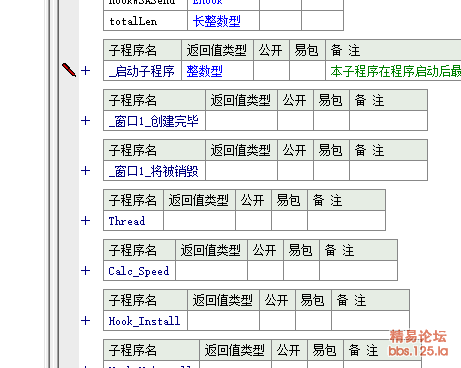461x368 pixels.
Task: Expand the Calc_Speed subroutine
Action: click(x=86, y=270)
